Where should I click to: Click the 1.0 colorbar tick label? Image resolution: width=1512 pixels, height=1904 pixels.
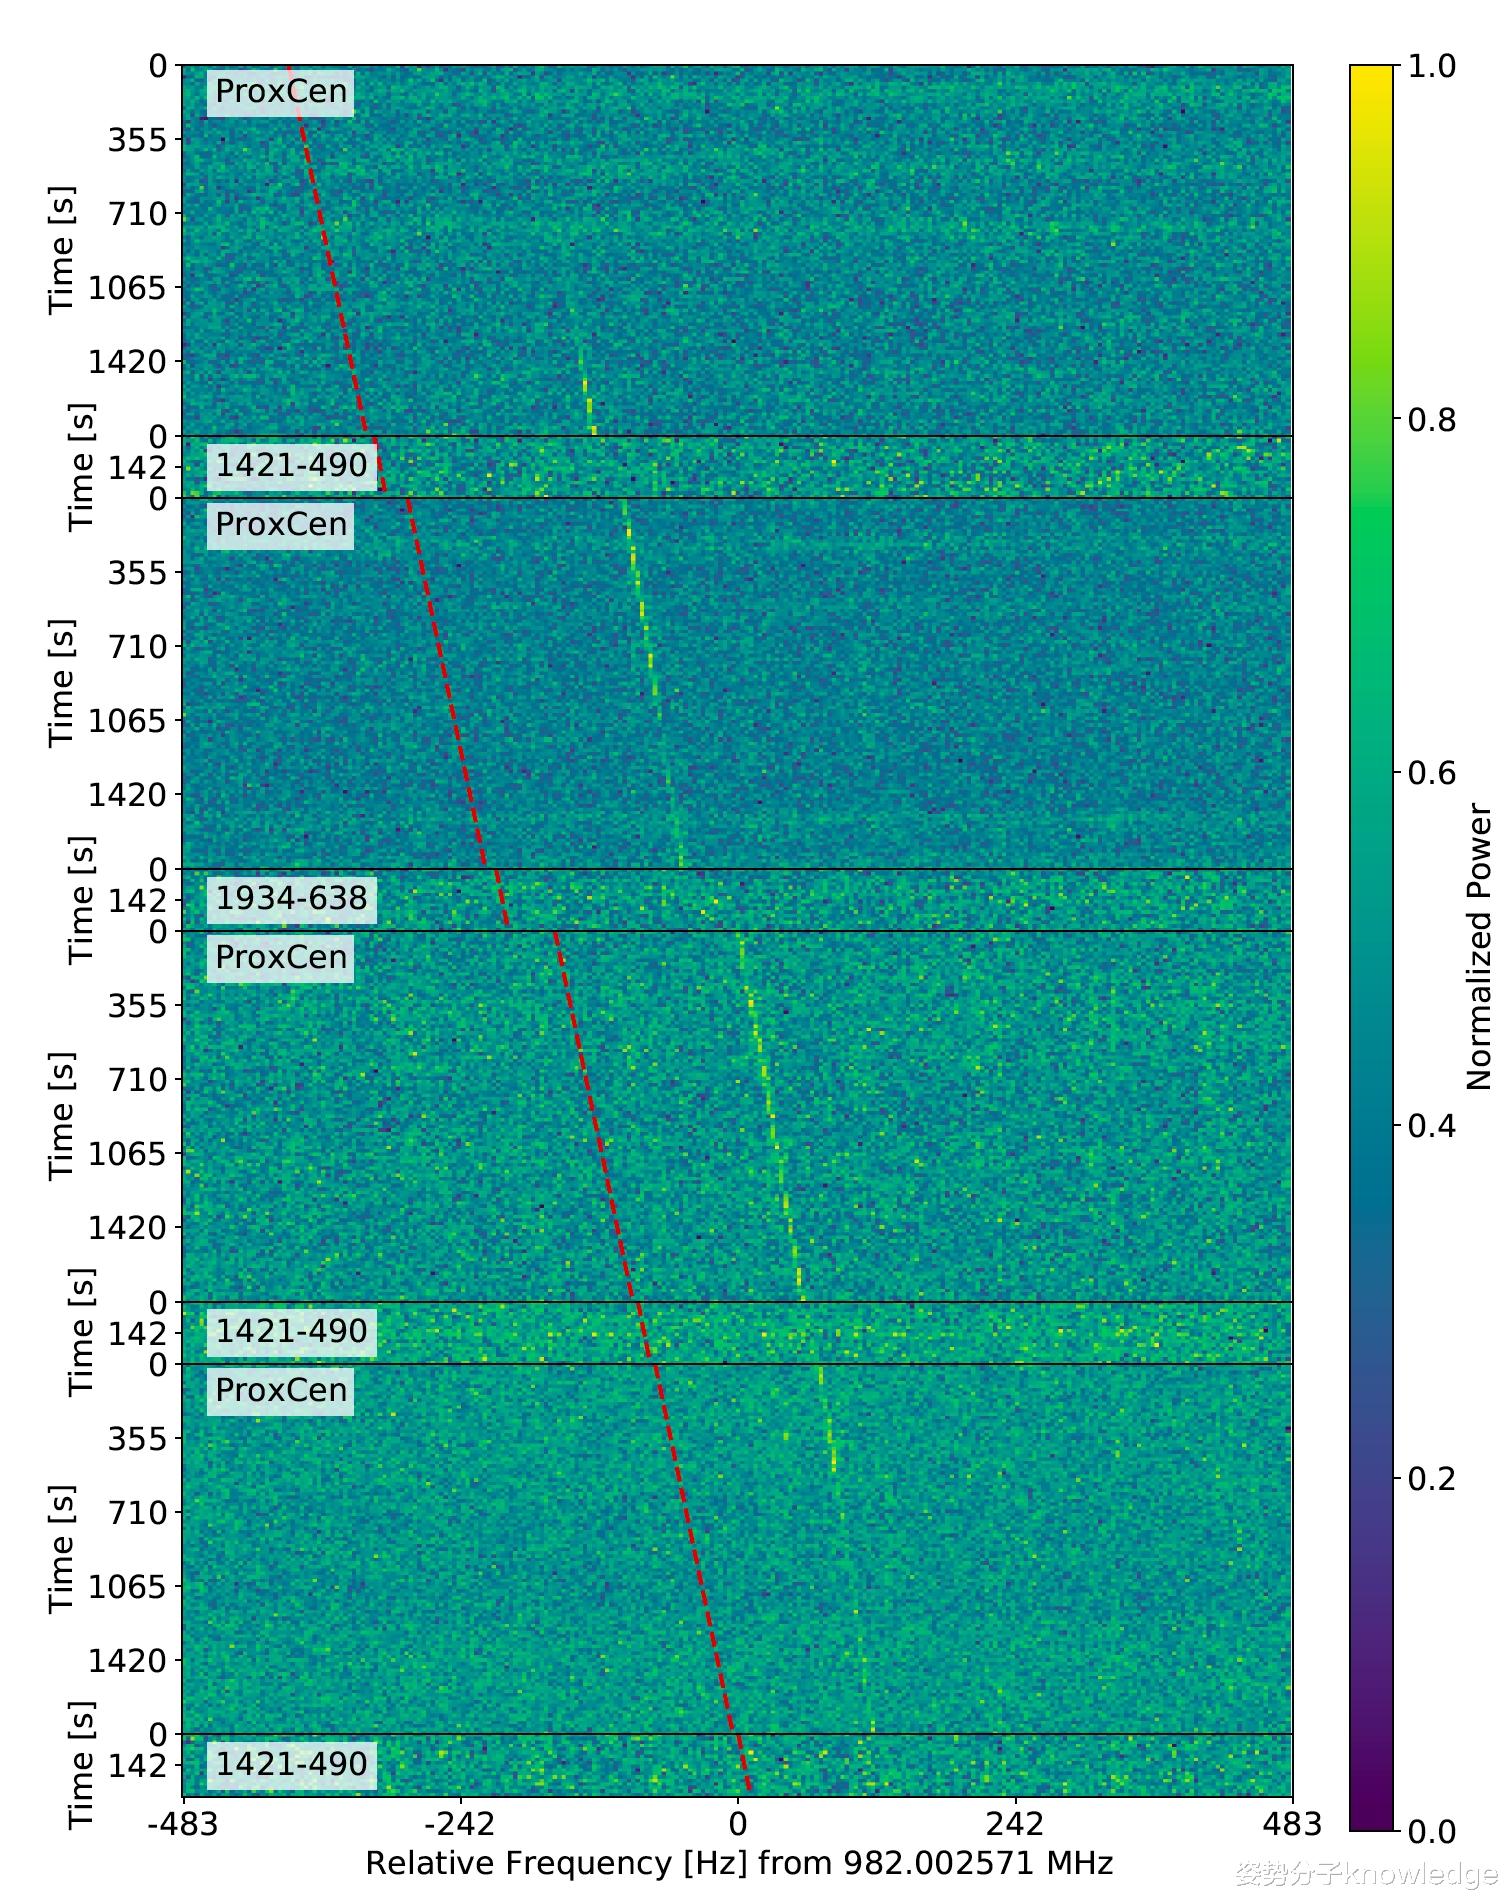pos(1431,66)
